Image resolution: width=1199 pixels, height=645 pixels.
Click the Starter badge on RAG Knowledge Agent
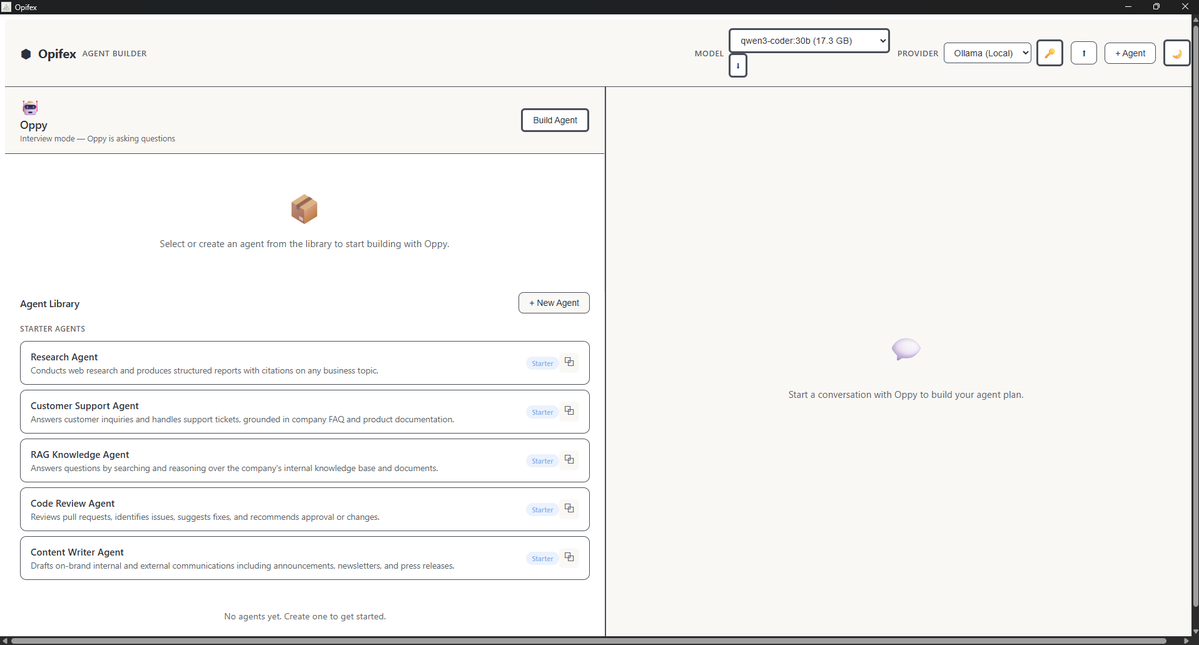click(542, 462)
